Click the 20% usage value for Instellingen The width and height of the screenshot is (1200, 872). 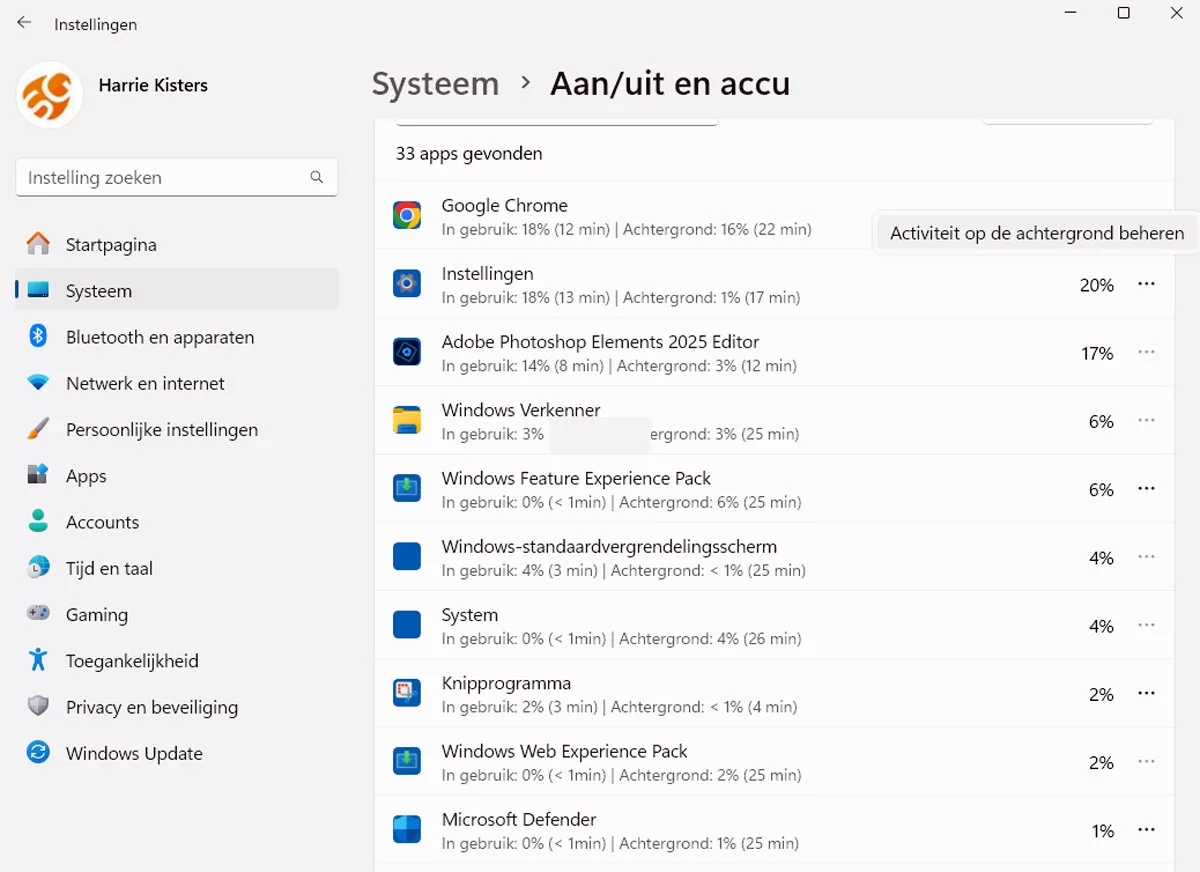coord(1096,285)
